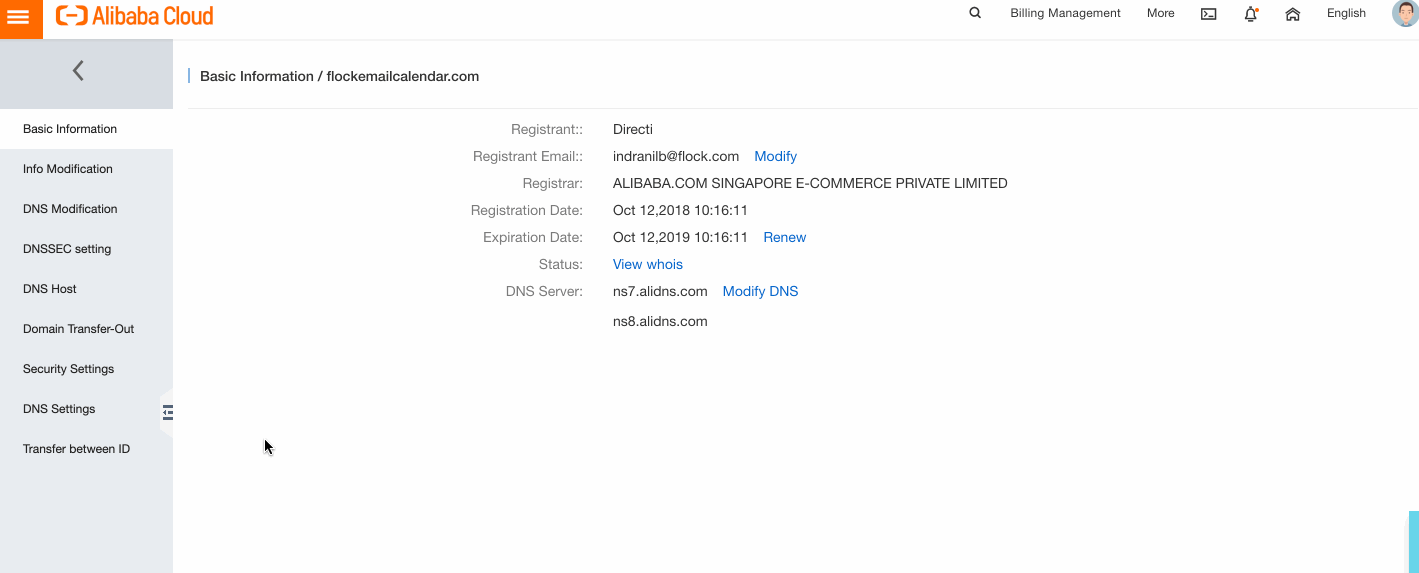Click the blue tab at the right edge
Viewport: 1419px width, 573px height.
[x=1414, y=541]
